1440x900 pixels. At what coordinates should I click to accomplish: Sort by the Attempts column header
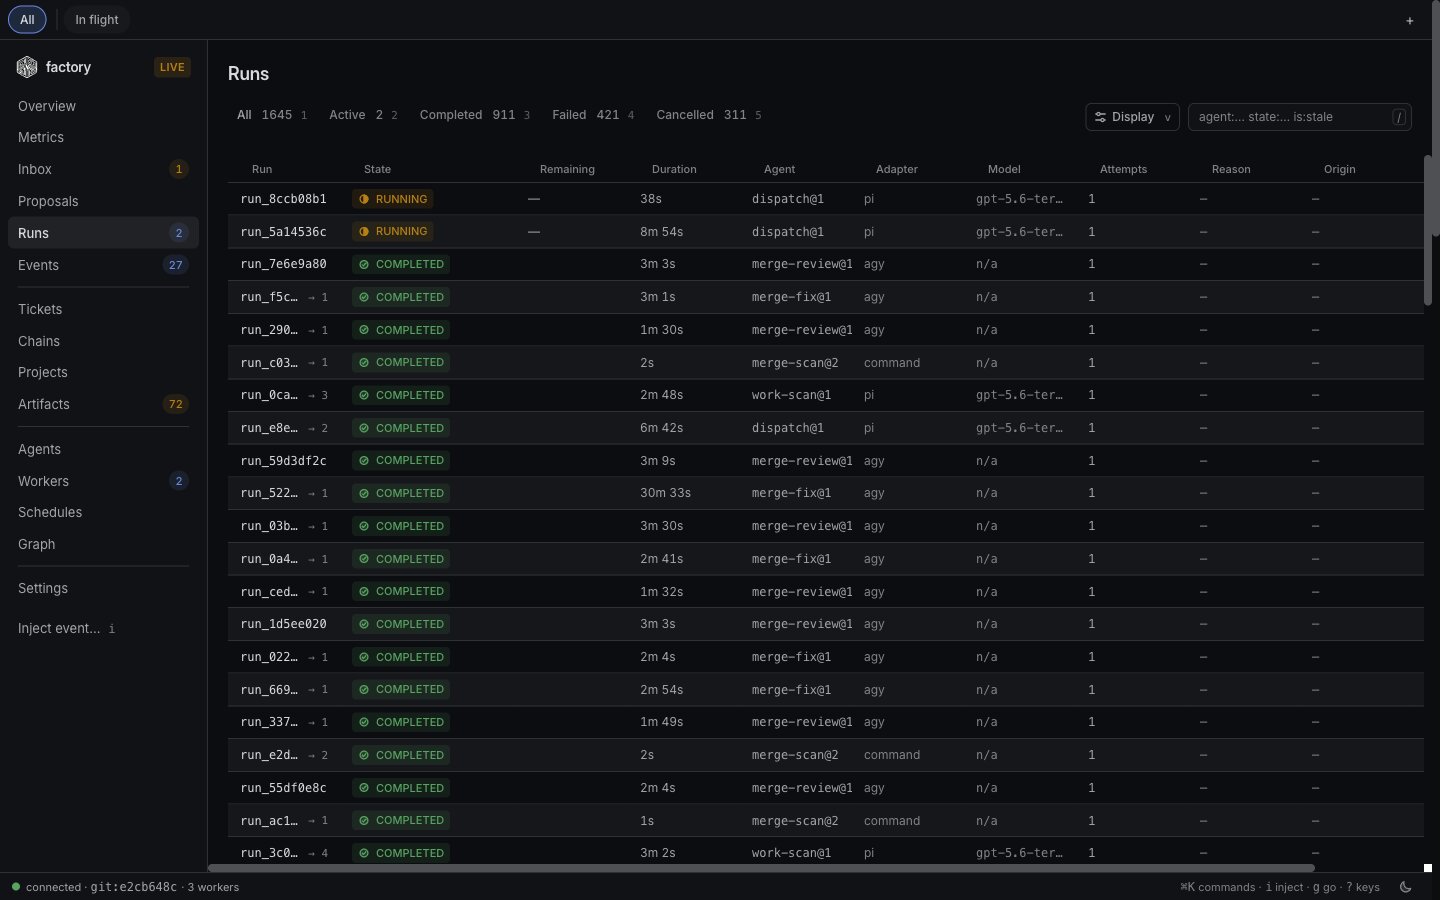(1123, 169)
